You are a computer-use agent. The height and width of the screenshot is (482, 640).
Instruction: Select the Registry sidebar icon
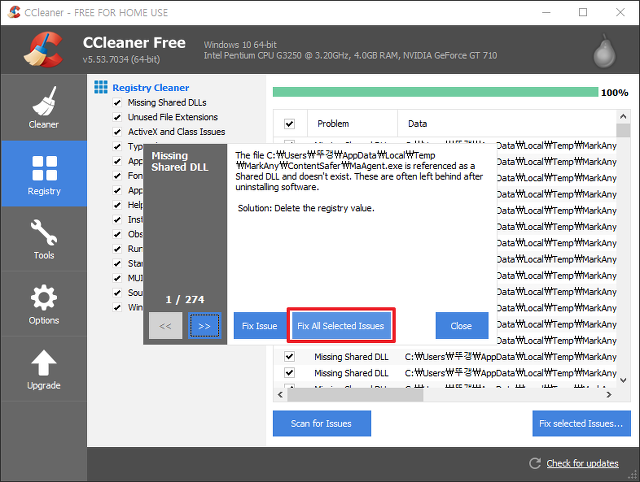[x=44, y=174]
